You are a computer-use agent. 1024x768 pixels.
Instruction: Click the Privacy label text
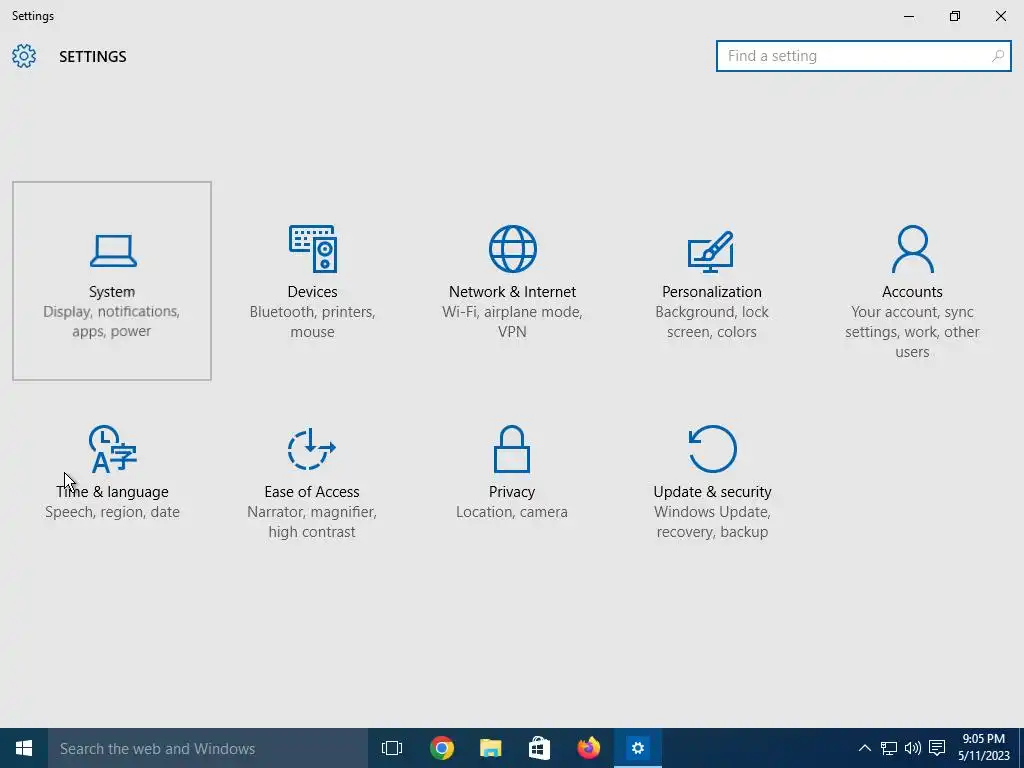[x=512, y=492]
